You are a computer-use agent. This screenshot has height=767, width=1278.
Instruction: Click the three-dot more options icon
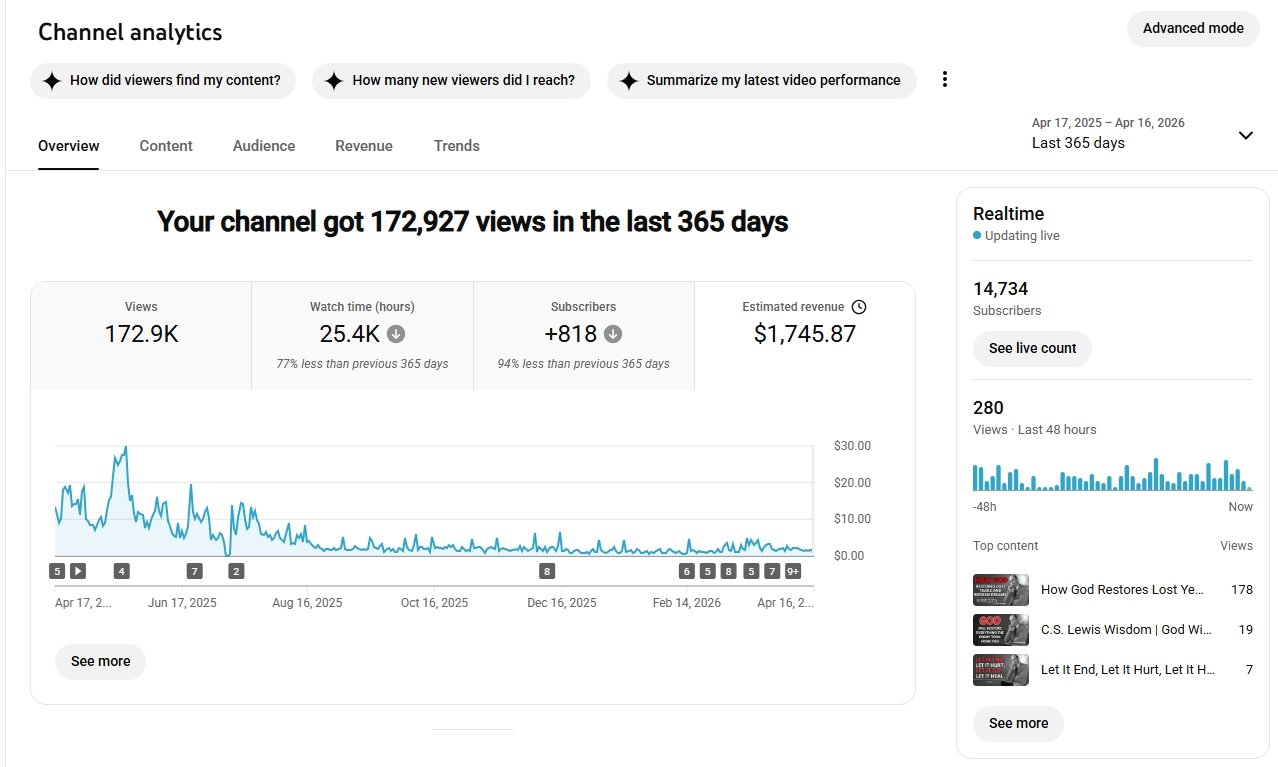click(x=944, y=80)
